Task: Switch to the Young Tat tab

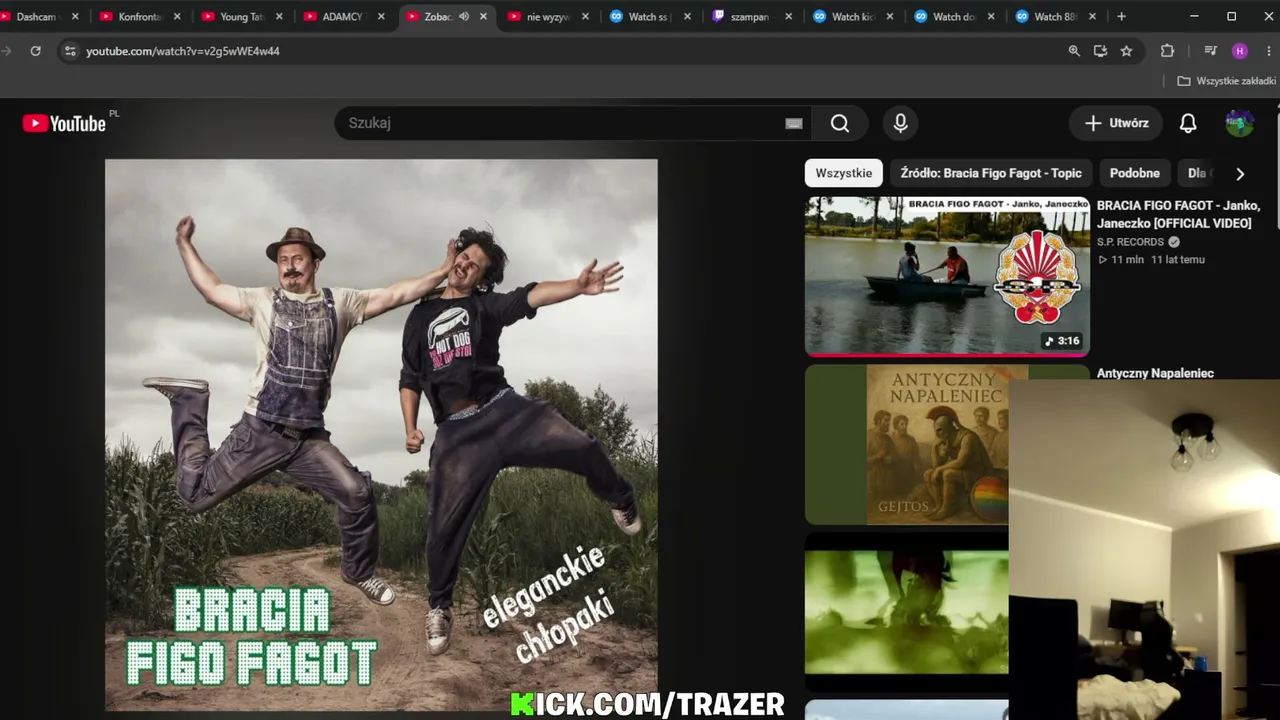Action: (x=242, y=16)
